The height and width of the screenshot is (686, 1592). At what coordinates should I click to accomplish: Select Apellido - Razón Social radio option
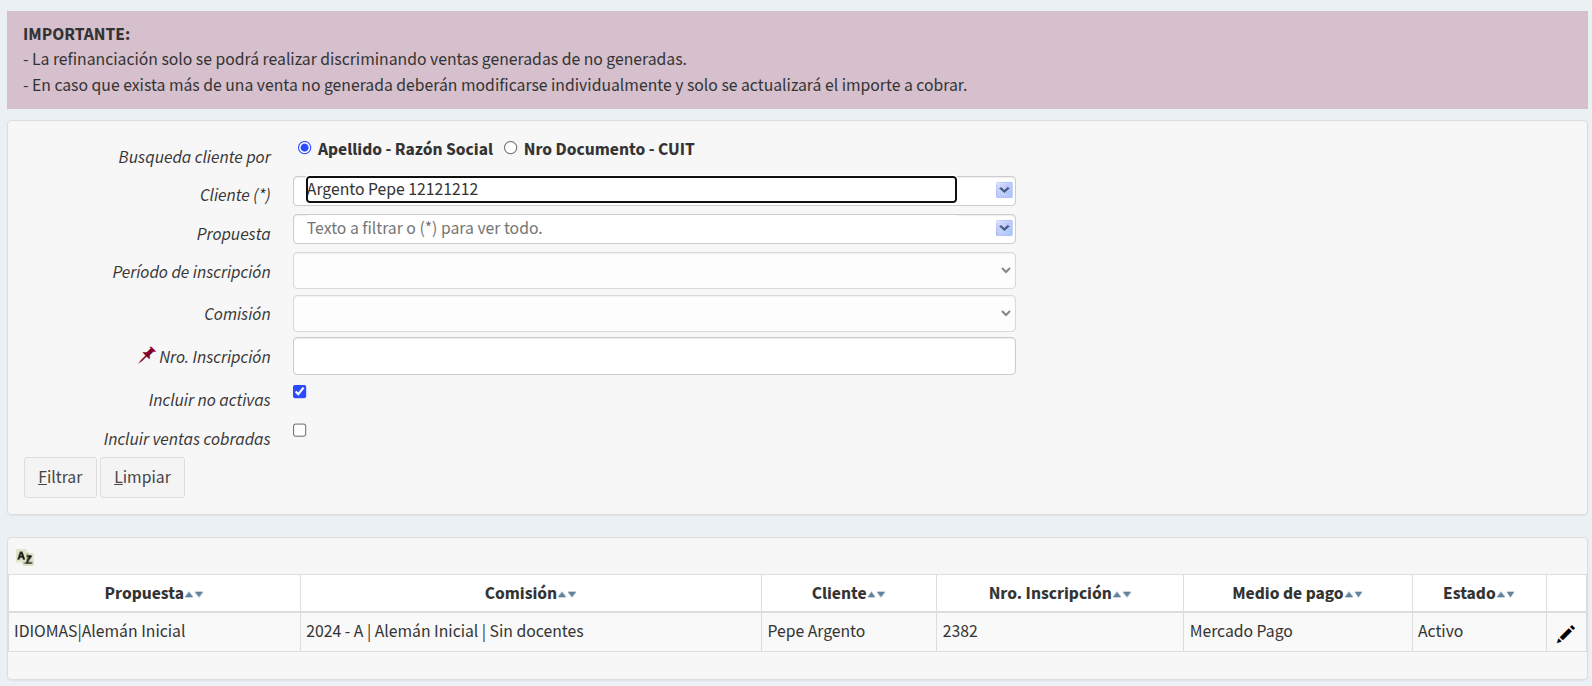305,148
